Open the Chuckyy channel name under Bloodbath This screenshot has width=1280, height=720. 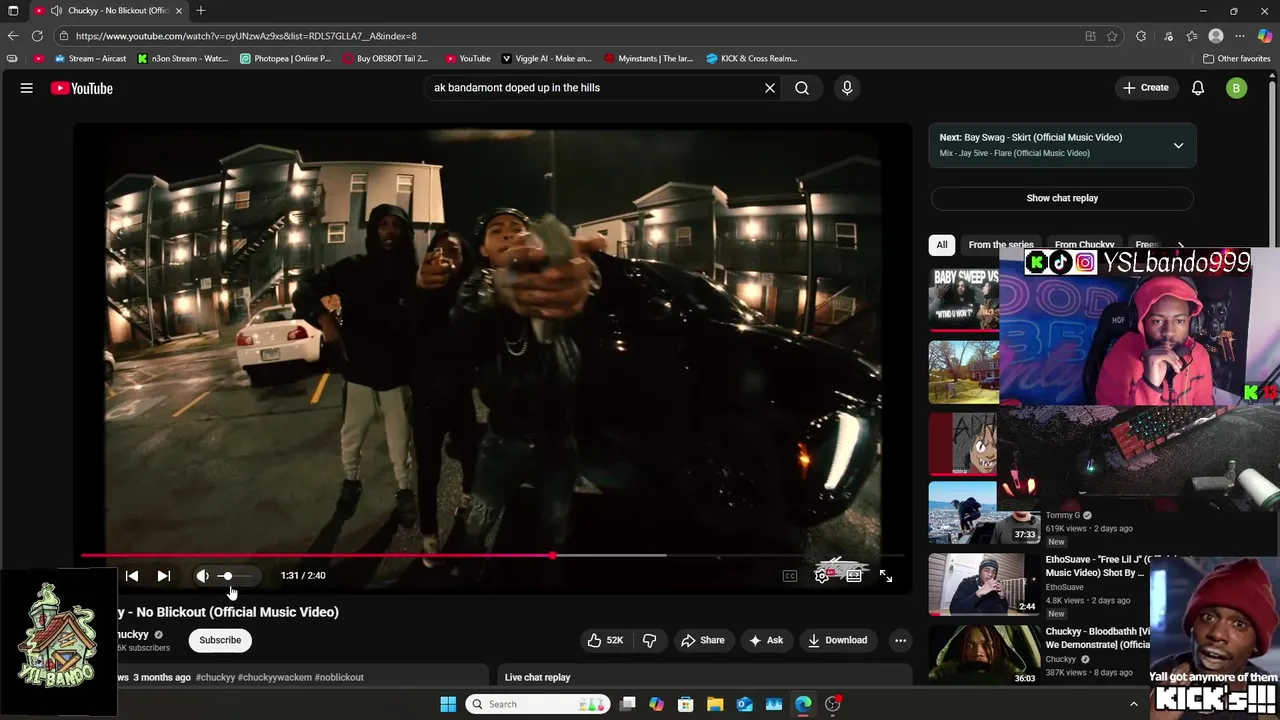click(1060, 659)
